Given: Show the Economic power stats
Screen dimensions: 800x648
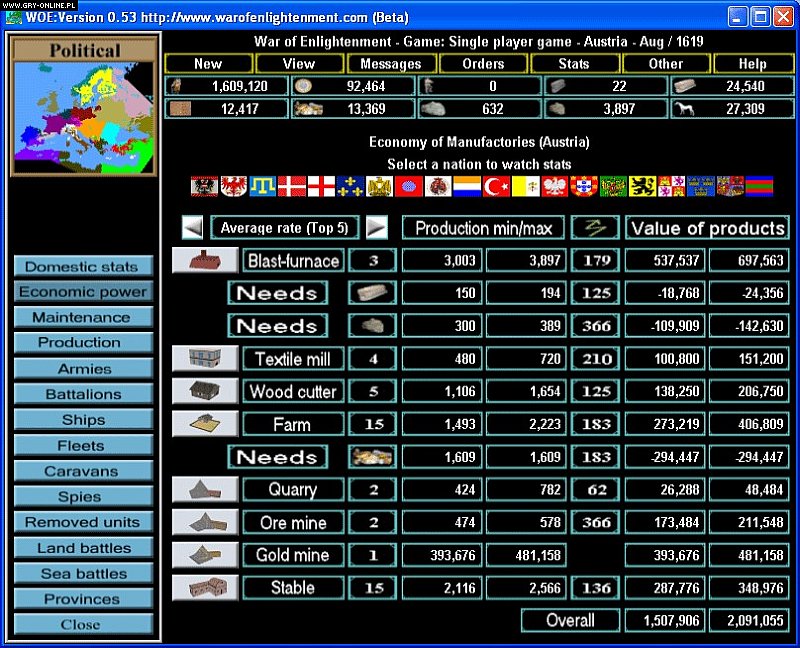Looking at the screenshot, I should tap(83, 292).
